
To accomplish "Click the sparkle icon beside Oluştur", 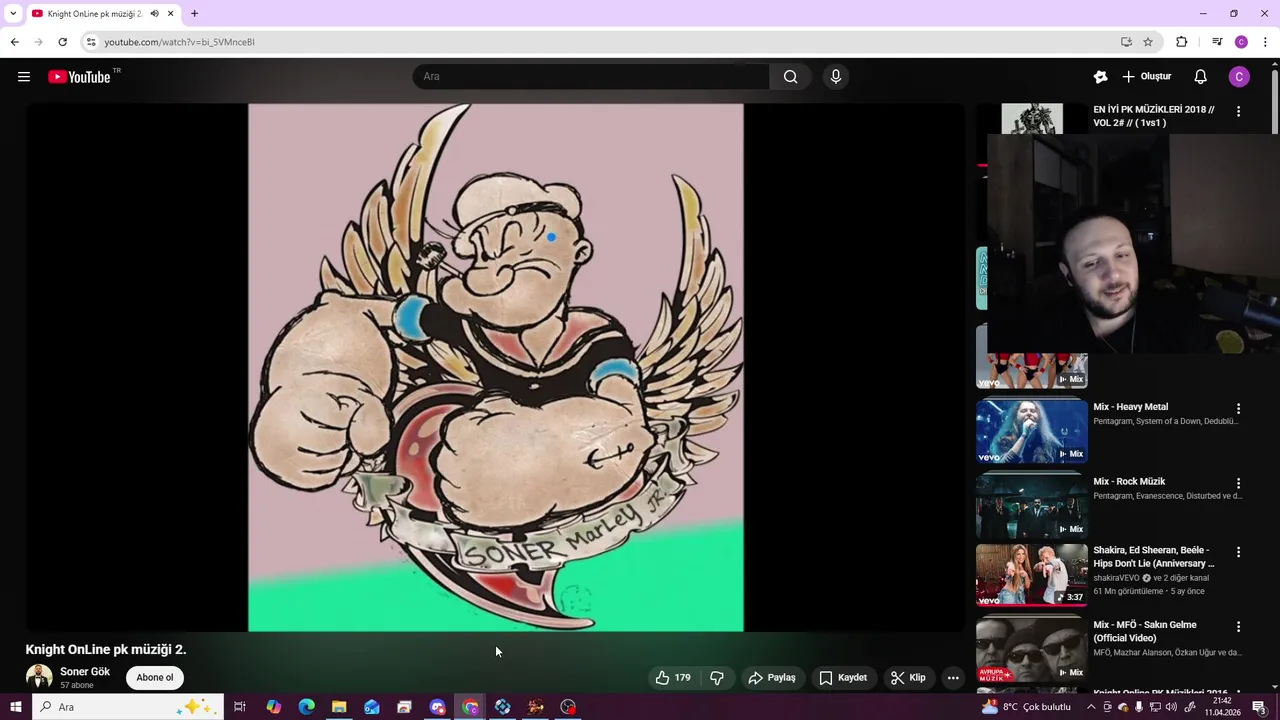I will [1100, 77].
